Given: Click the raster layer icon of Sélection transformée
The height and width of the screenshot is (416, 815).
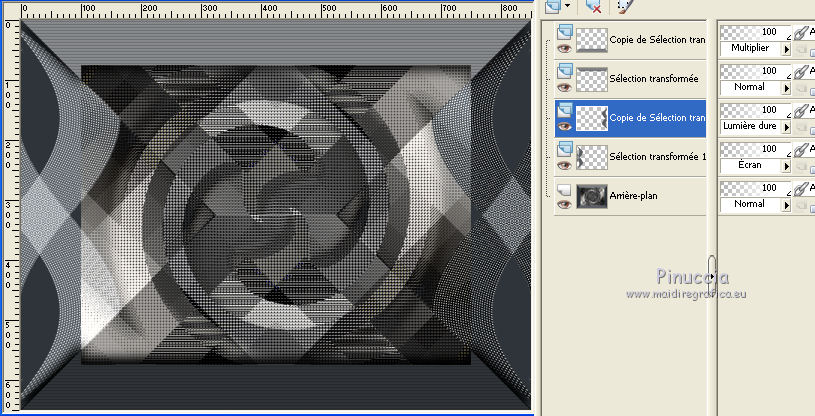Looking at the screenshot, I should (564, 71).
